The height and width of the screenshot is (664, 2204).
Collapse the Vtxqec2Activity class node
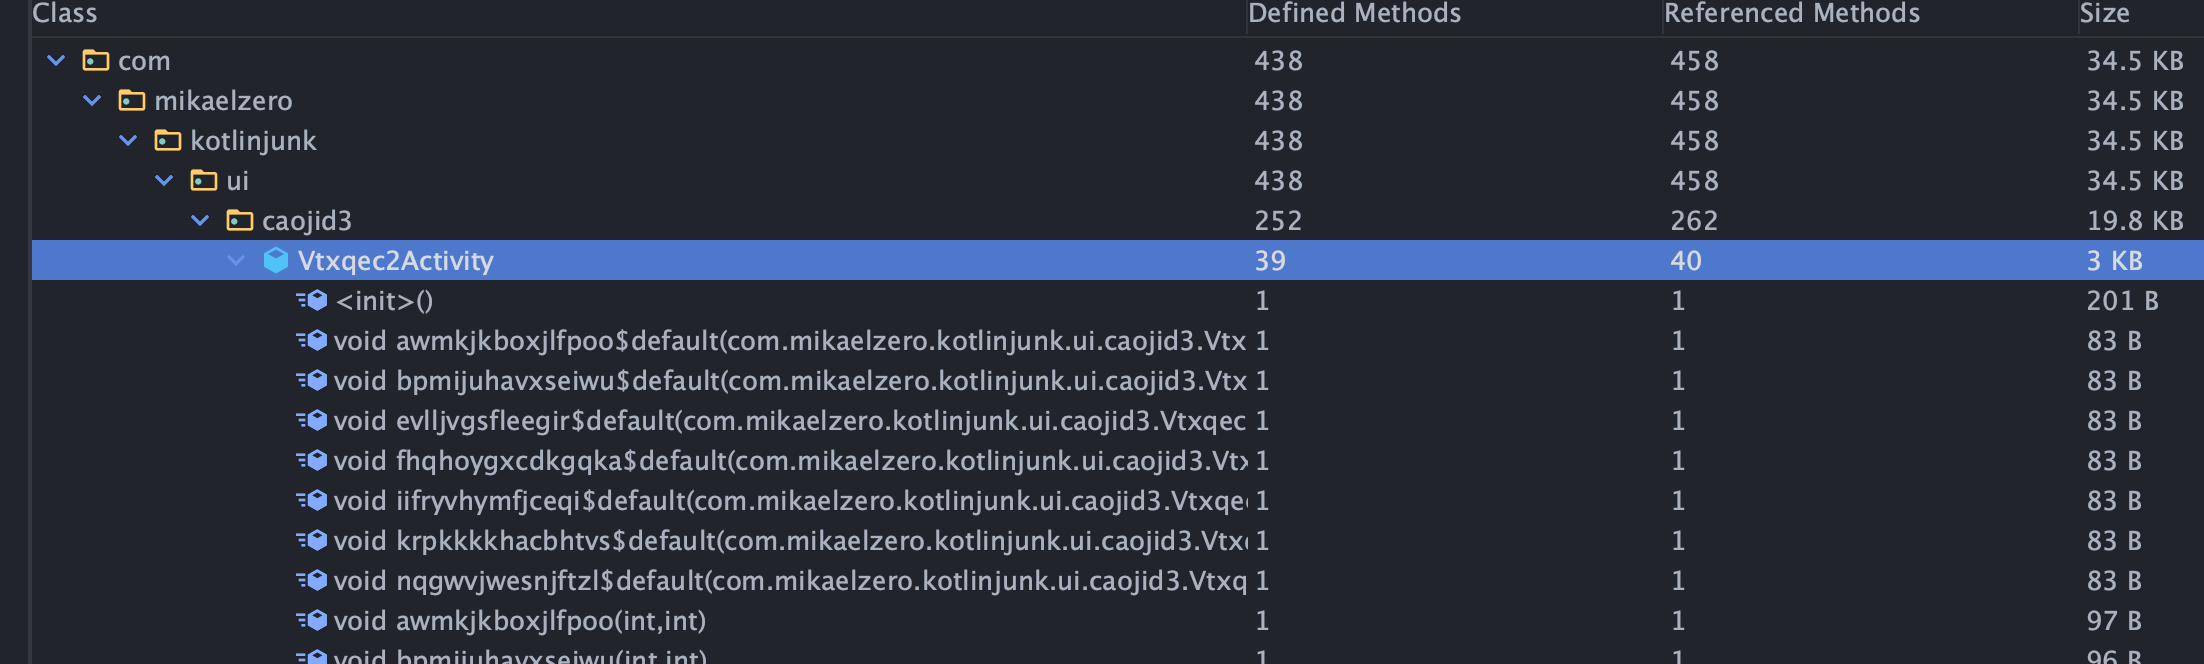(237, 261)
